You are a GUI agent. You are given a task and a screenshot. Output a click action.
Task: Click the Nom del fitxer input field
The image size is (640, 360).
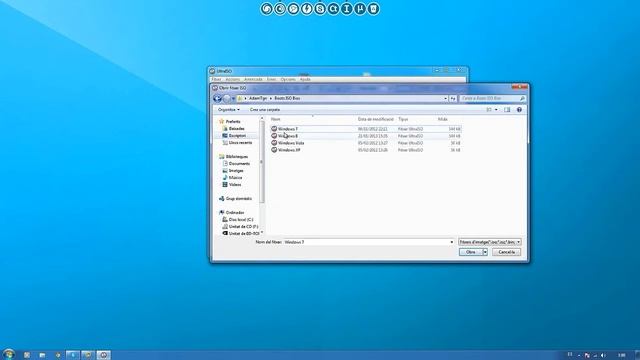[x=369, y=242]
